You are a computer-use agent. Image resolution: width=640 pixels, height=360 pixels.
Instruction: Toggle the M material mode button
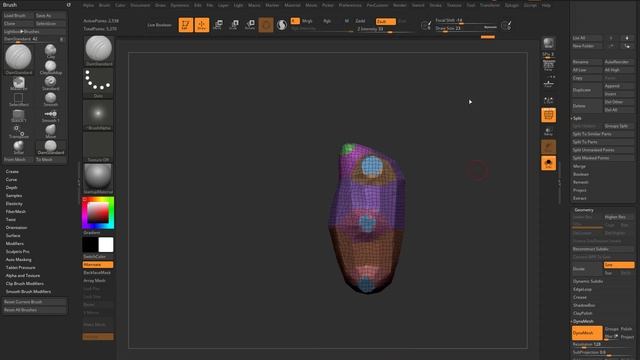tap(347, 21)
